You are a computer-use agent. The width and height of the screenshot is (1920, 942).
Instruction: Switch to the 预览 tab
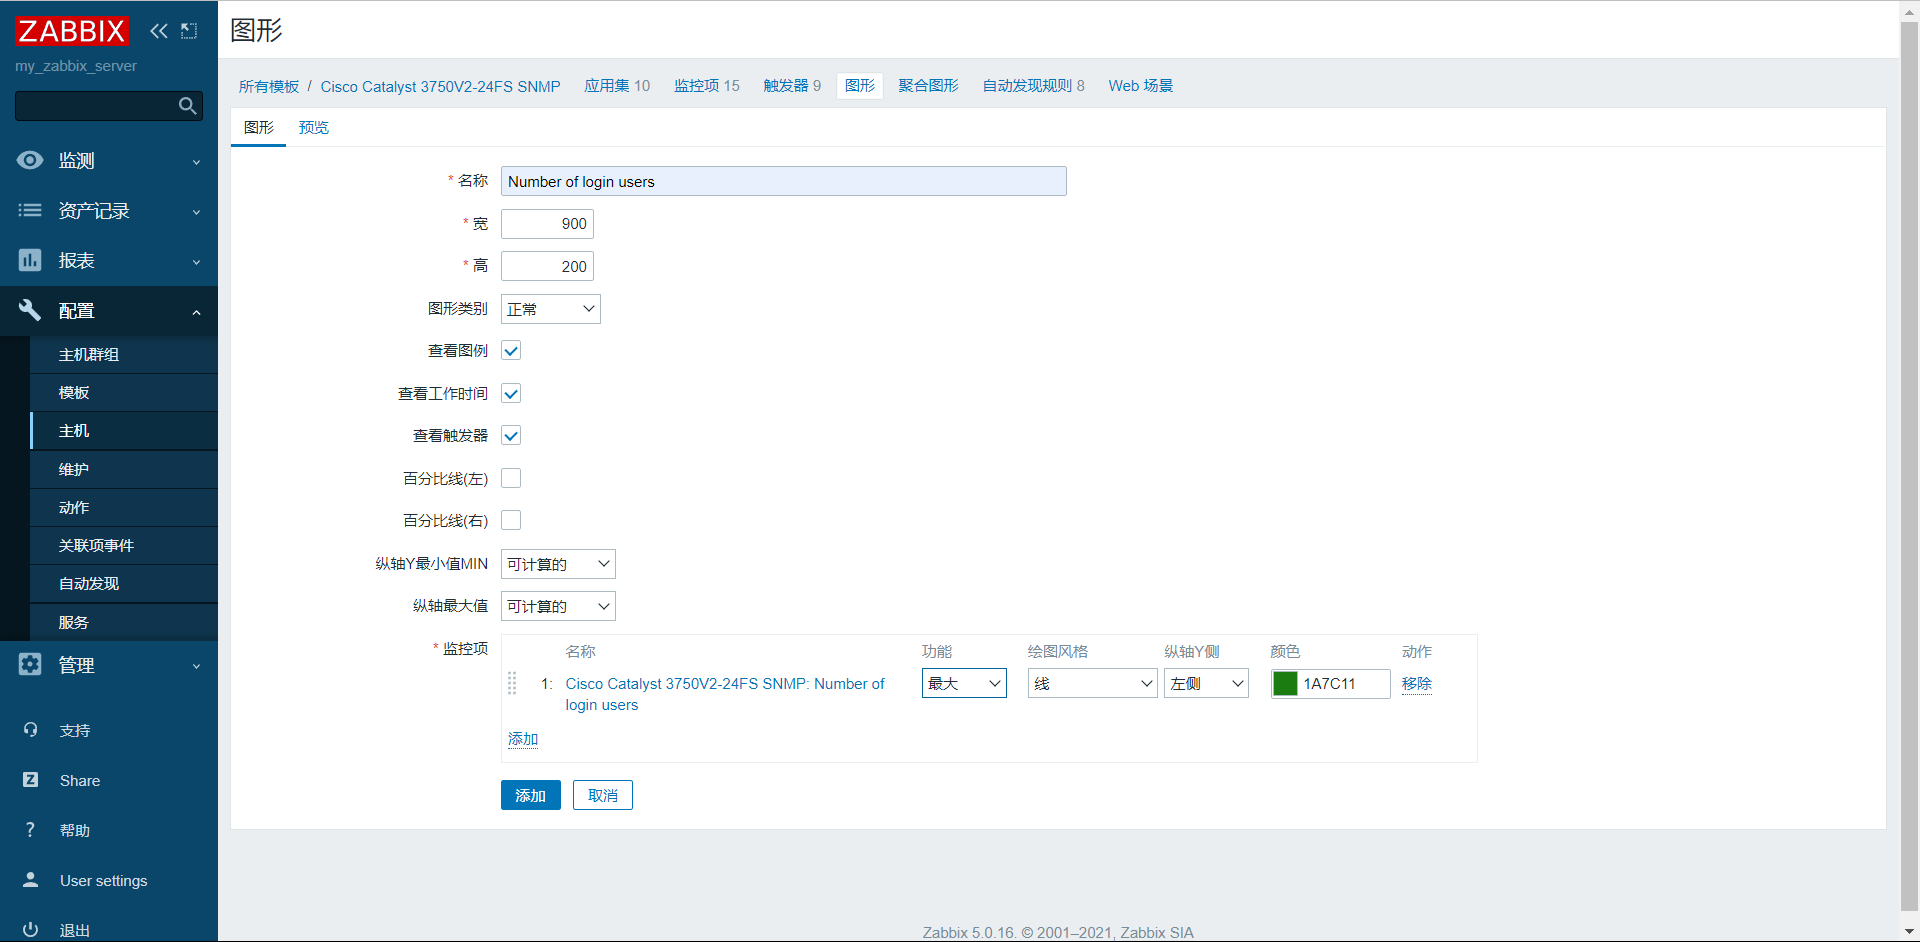tap(314, 127)
